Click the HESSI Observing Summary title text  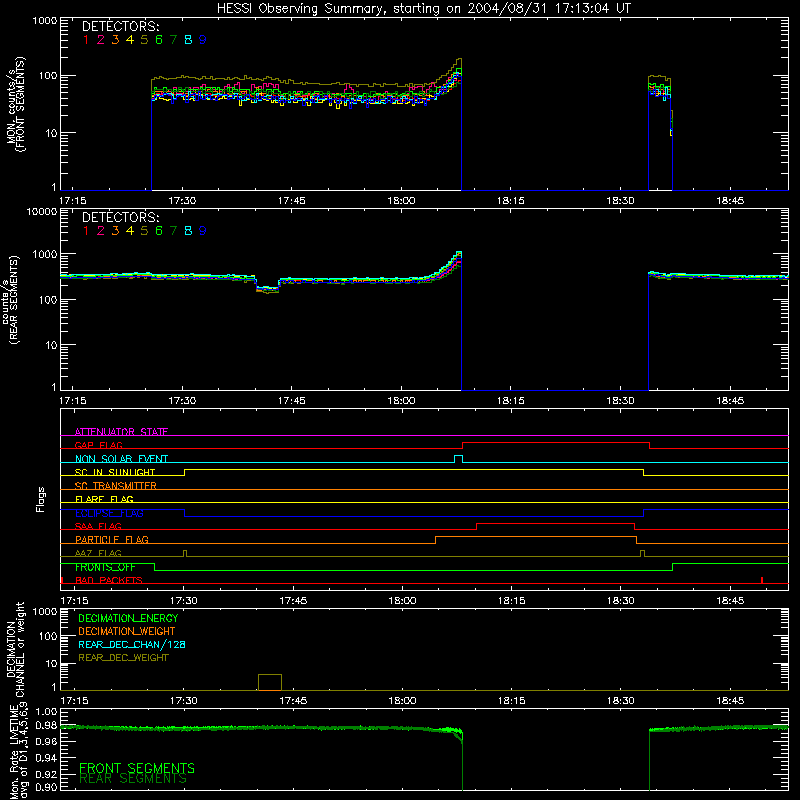pos(424,9)
